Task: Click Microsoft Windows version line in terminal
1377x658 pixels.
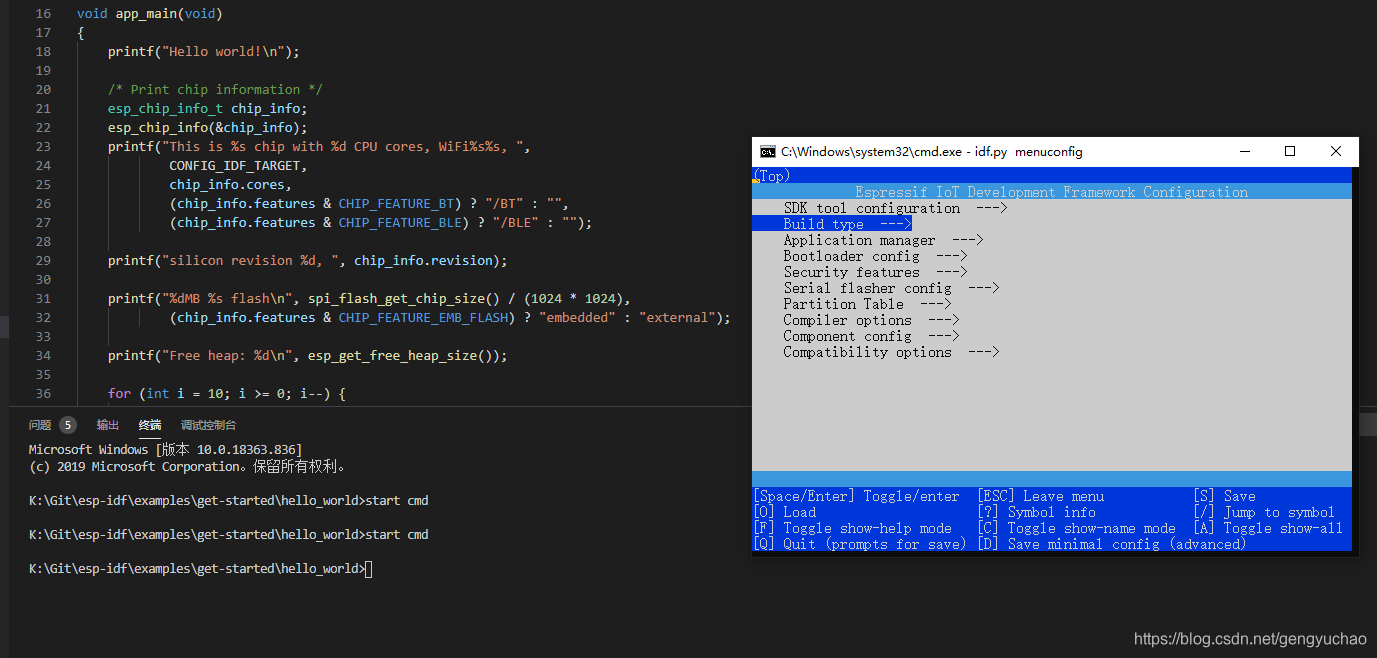Action: point(165,450)
